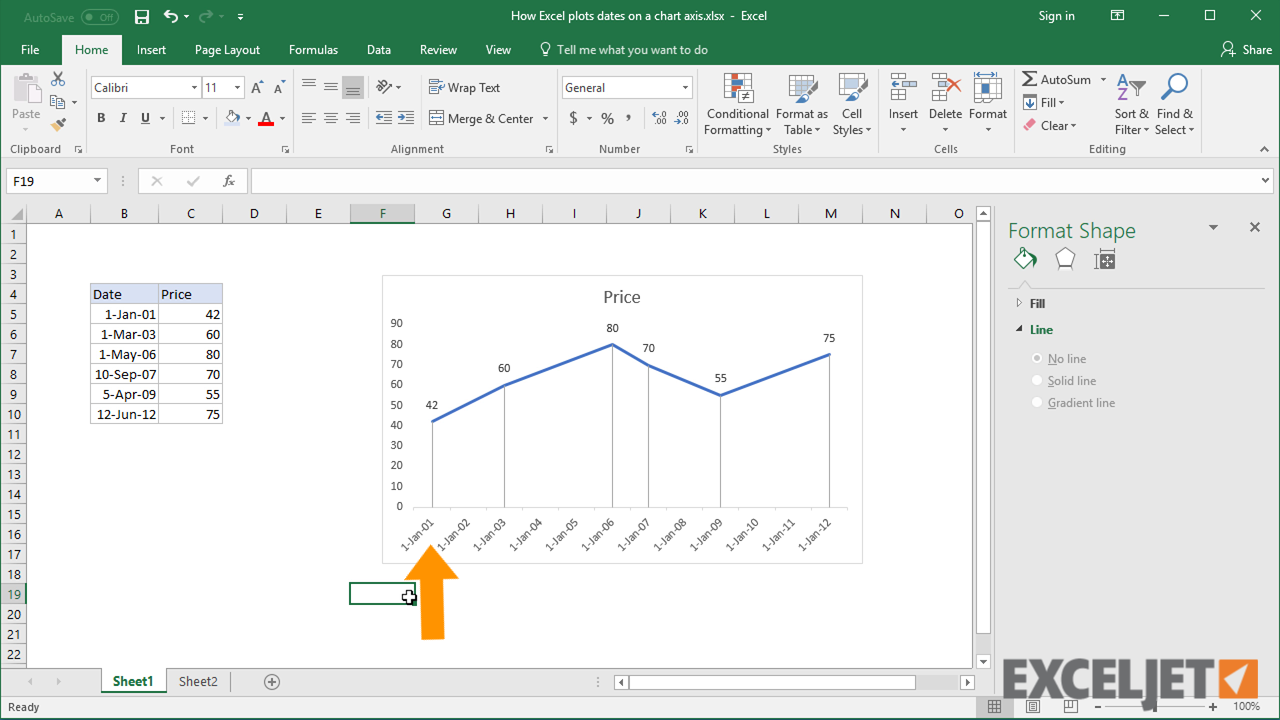Click the Format as Table button
This screenshot has width=1280, height=720.
[x=801, y=105]
